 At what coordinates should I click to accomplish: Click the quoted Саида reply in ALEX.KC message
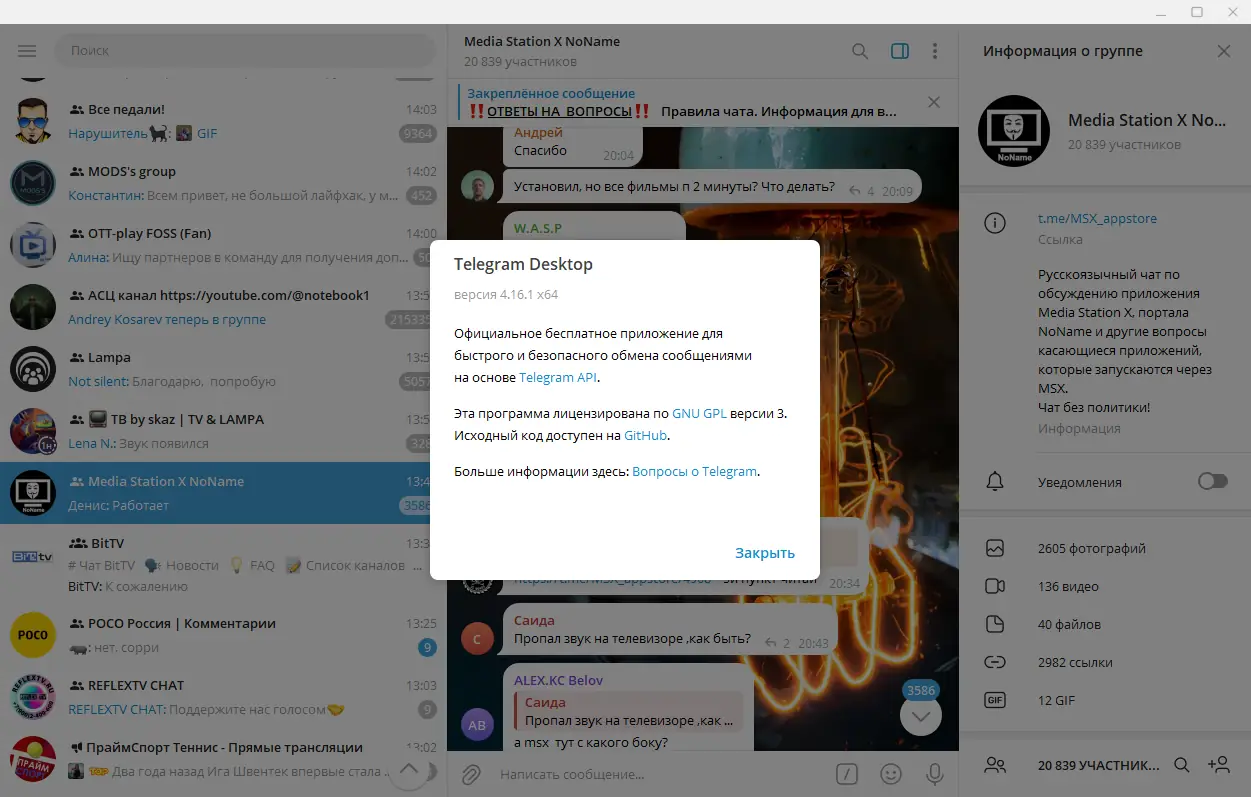[x=629, y=711]
